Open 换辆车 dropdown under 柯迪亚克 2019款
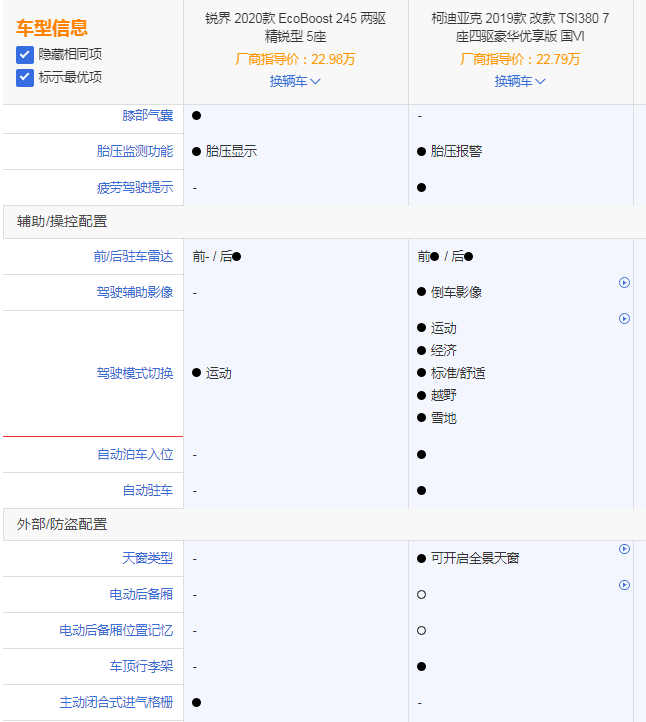The image size is (646, 722). pos(520,81)
